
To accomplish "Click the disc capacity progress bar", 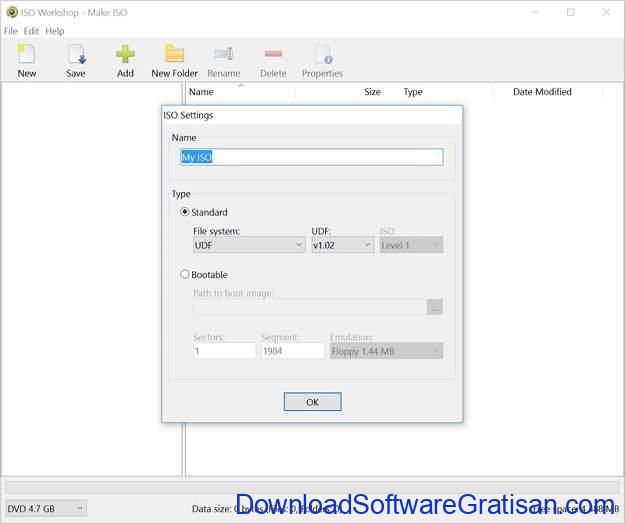I will point(312,487).
